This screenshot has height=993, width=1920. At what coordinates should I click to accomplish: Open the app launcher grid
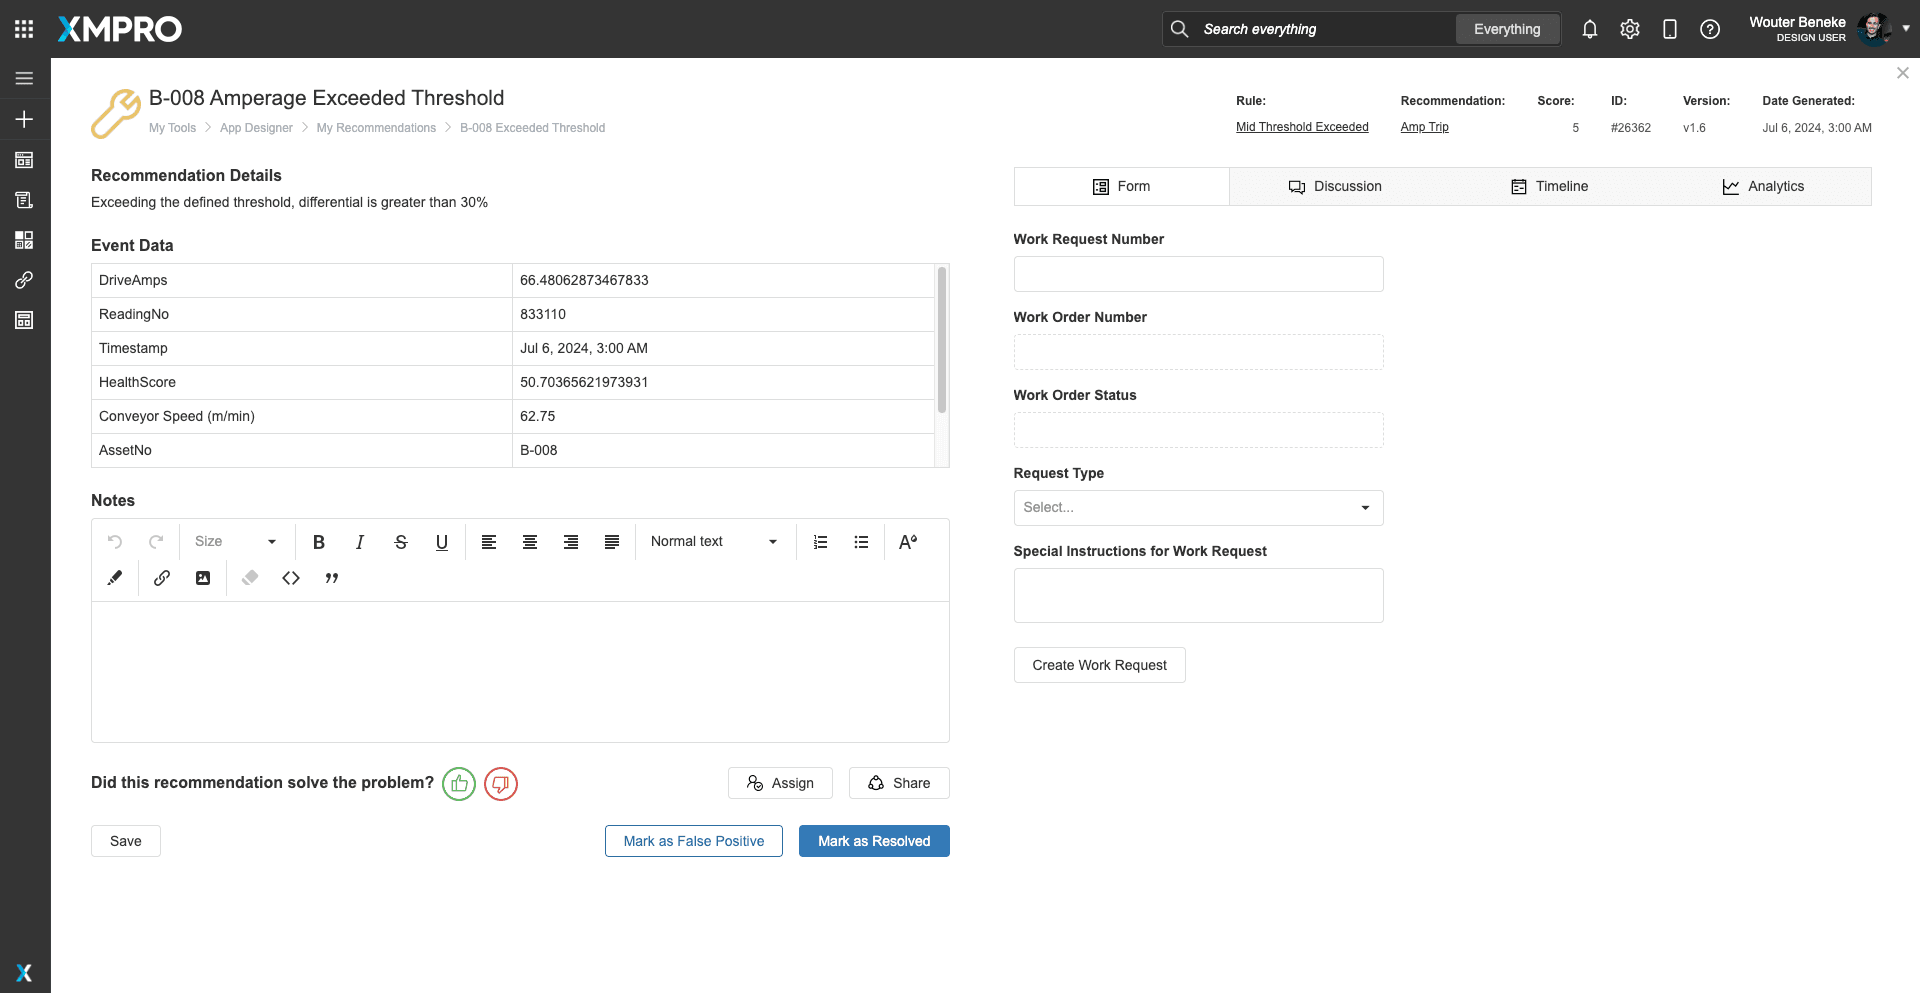click(x=24, y=29)
